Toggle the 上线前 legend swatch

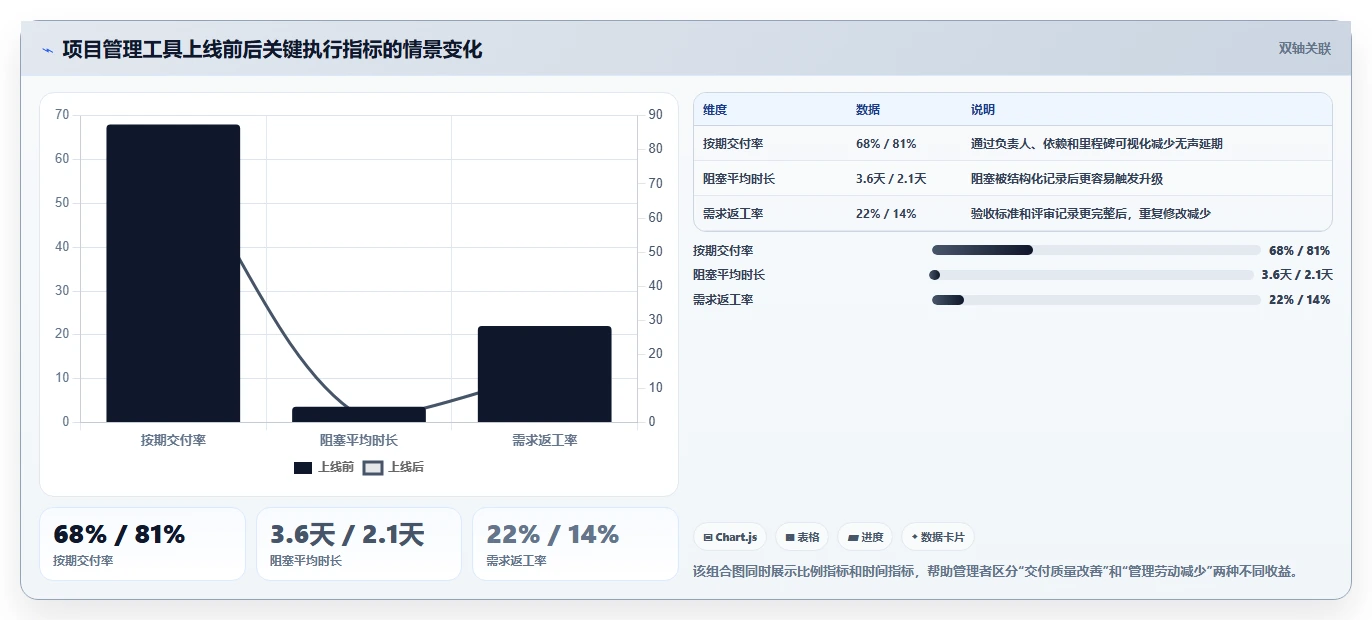(303, 468)
